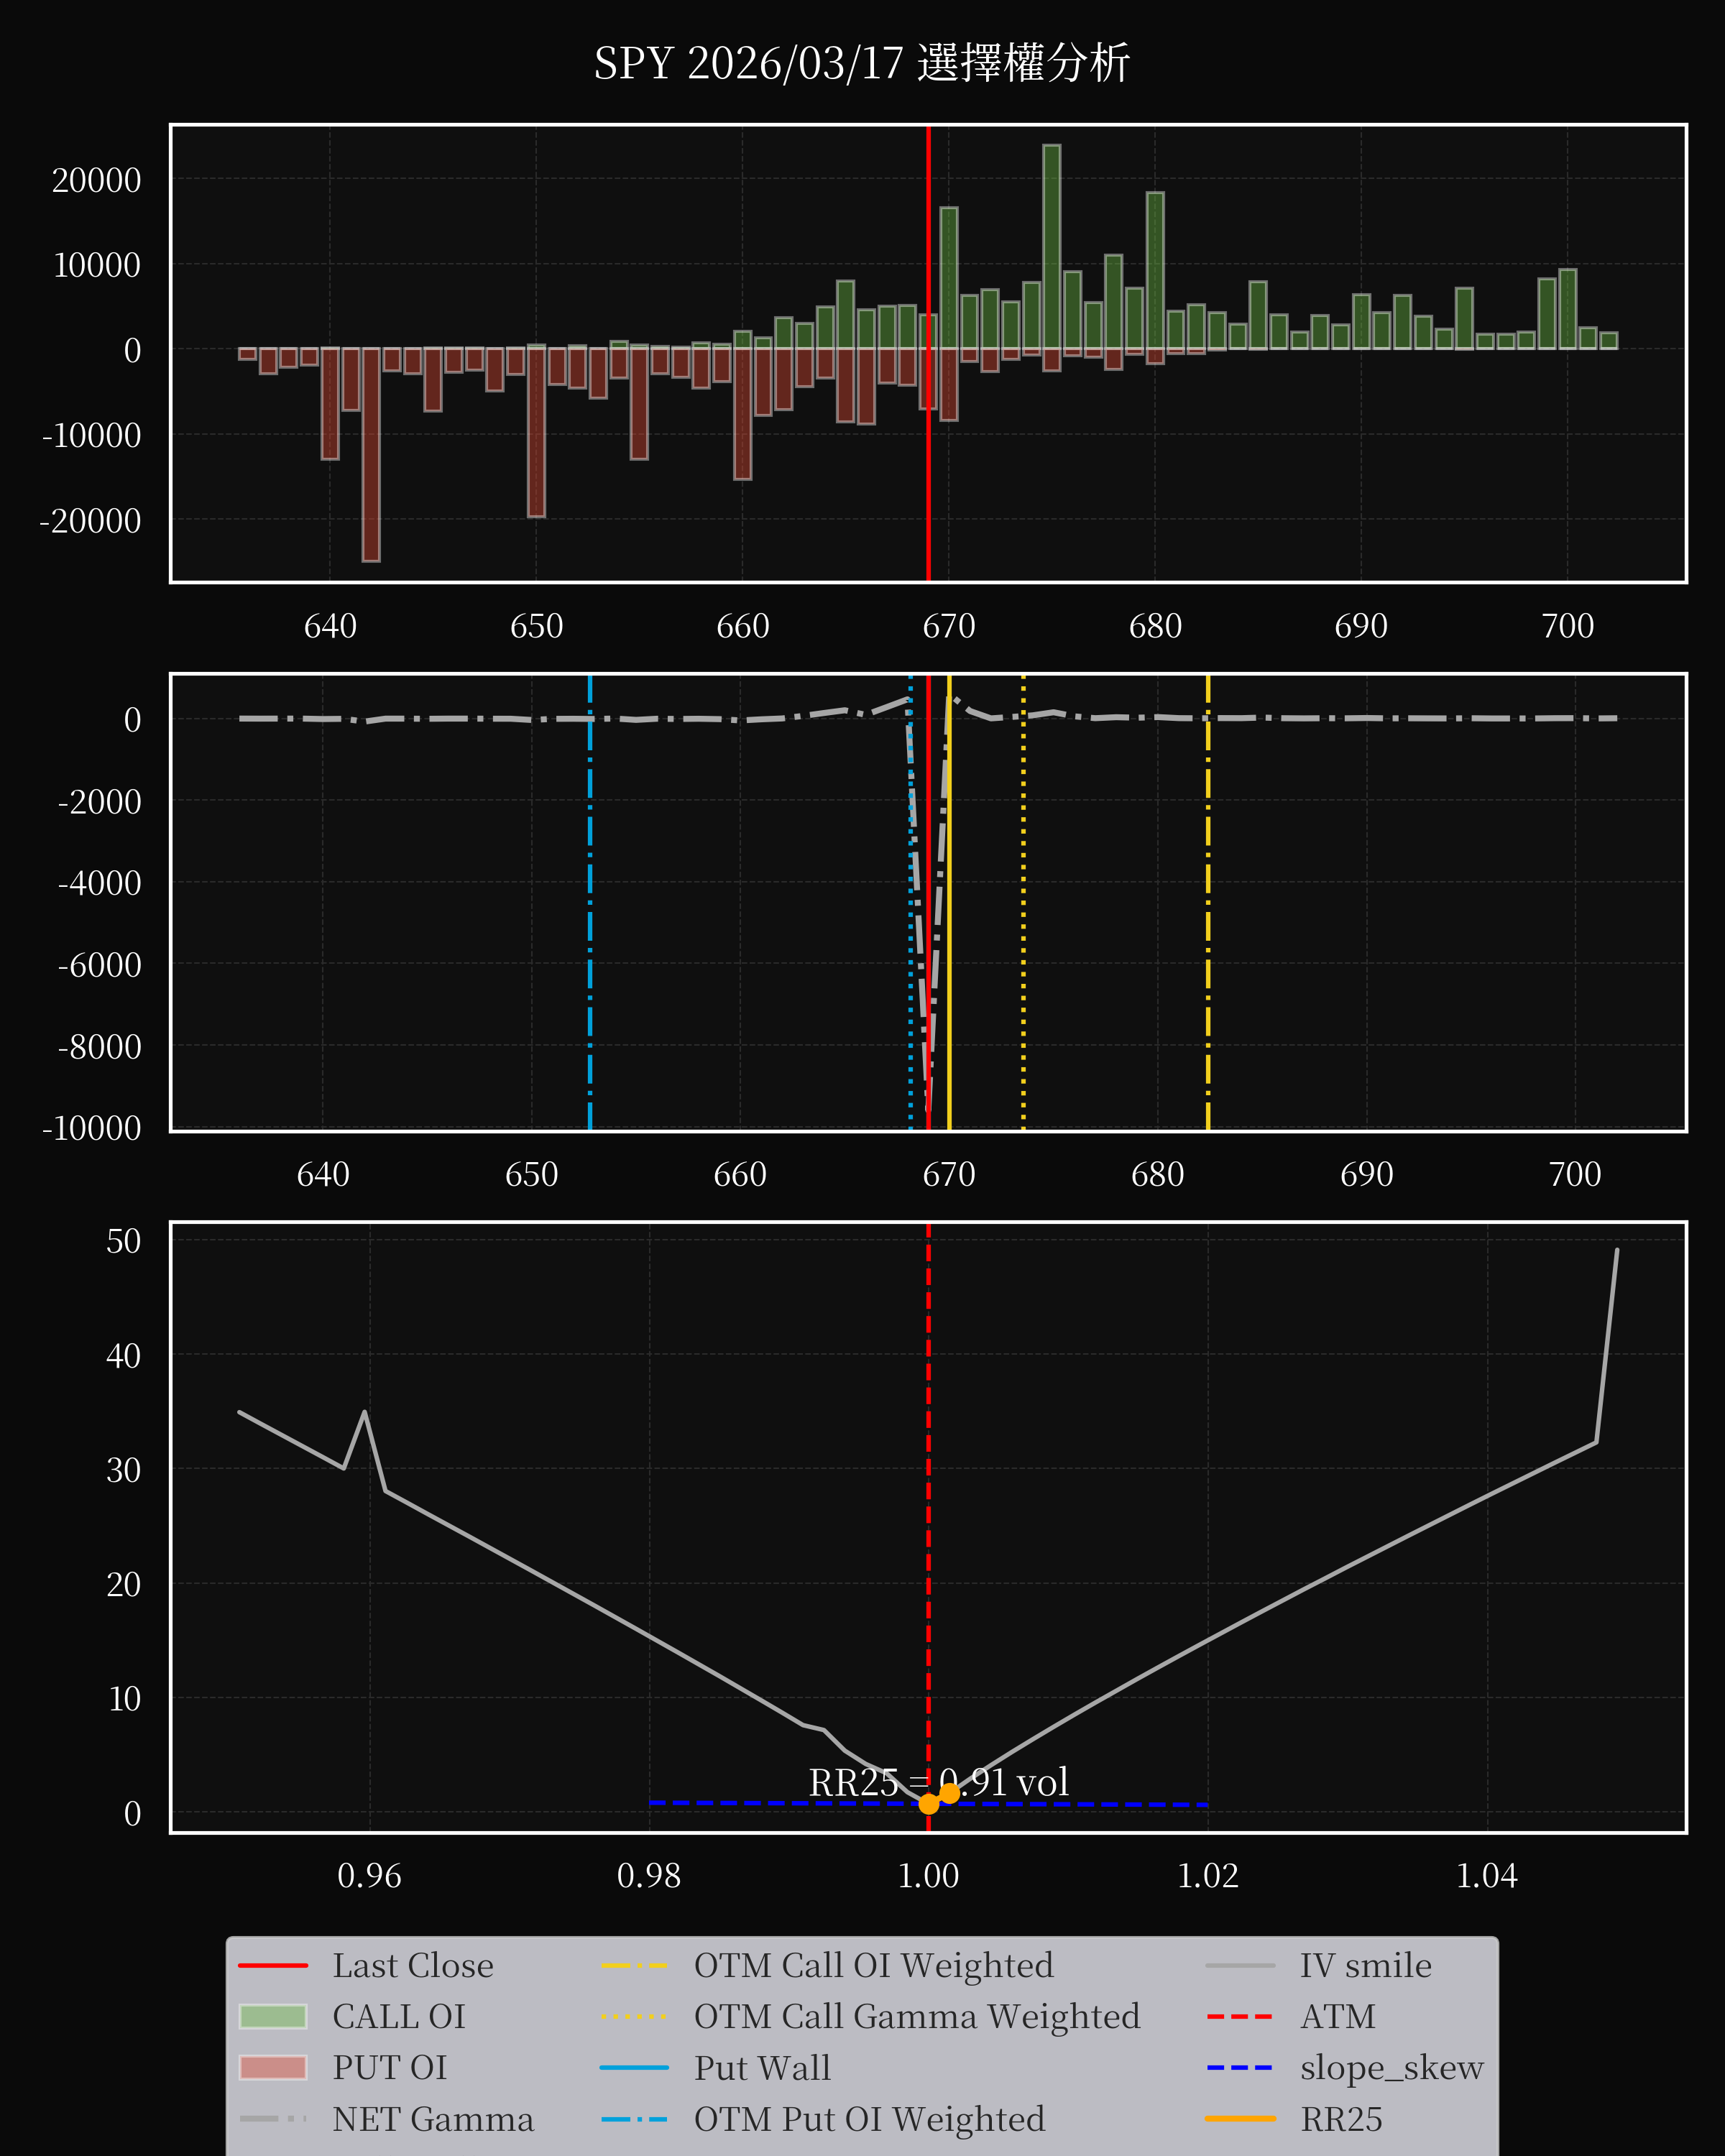
Task: Click the slope_skew legend label
Action: pos(1392,2067)
